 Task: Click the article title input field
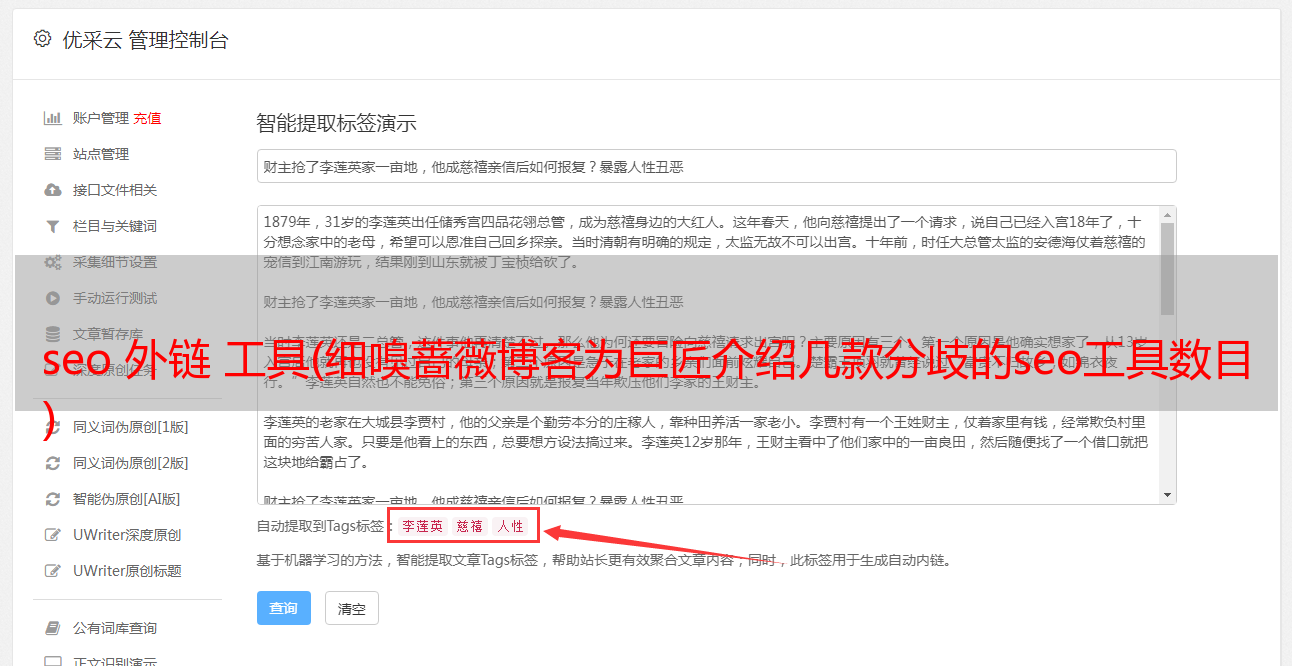716,166
